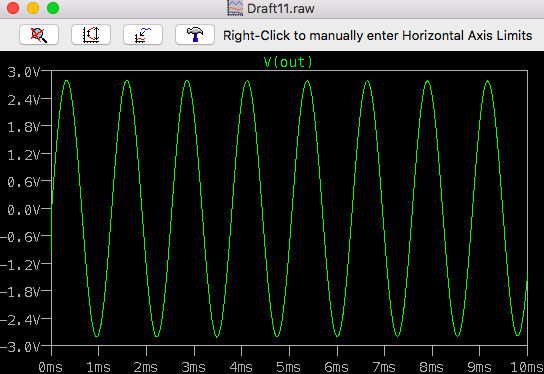544x374 pixels.
Task: Open the pick visible traces icon
Action: point(143,35)
